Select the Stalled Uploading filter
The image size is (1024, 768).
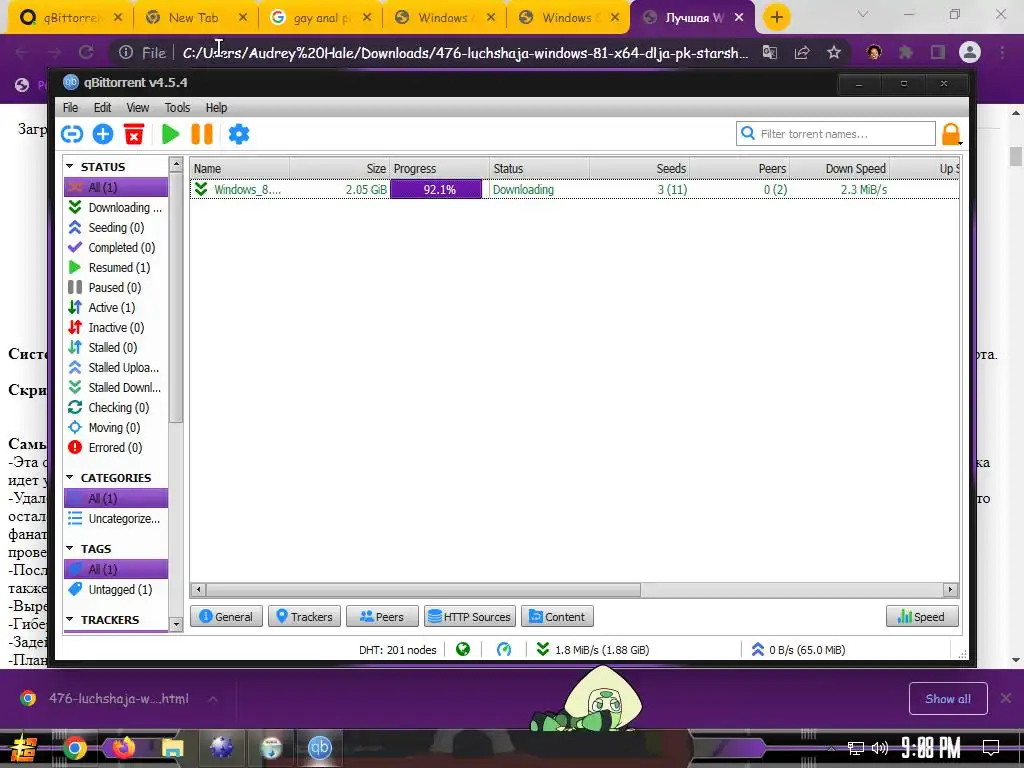tap(116, 368)
